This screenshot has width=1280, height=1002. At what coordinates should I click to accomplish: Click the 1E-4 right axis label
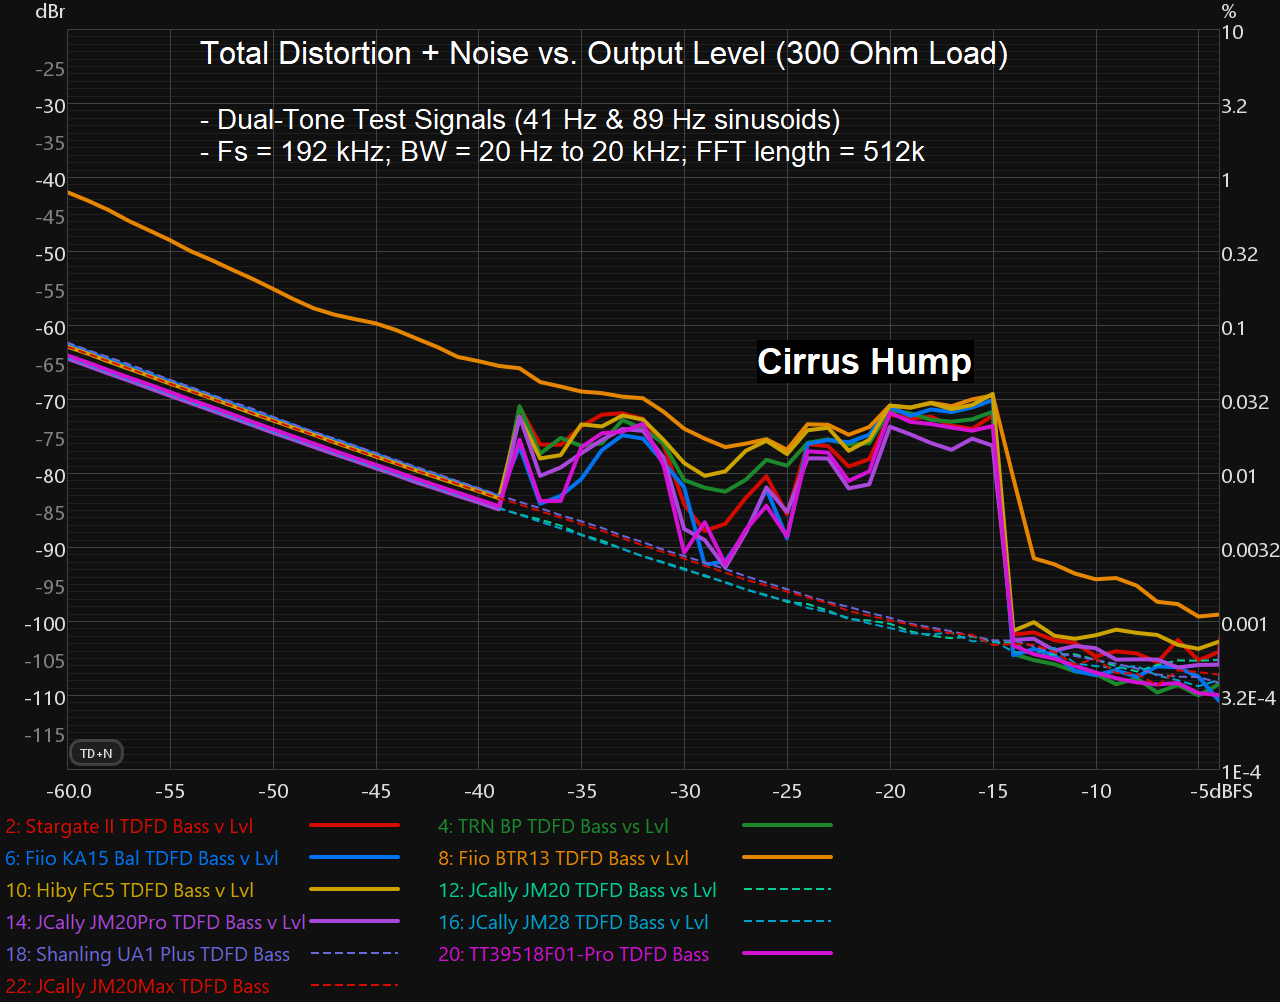click(1241, 772)
